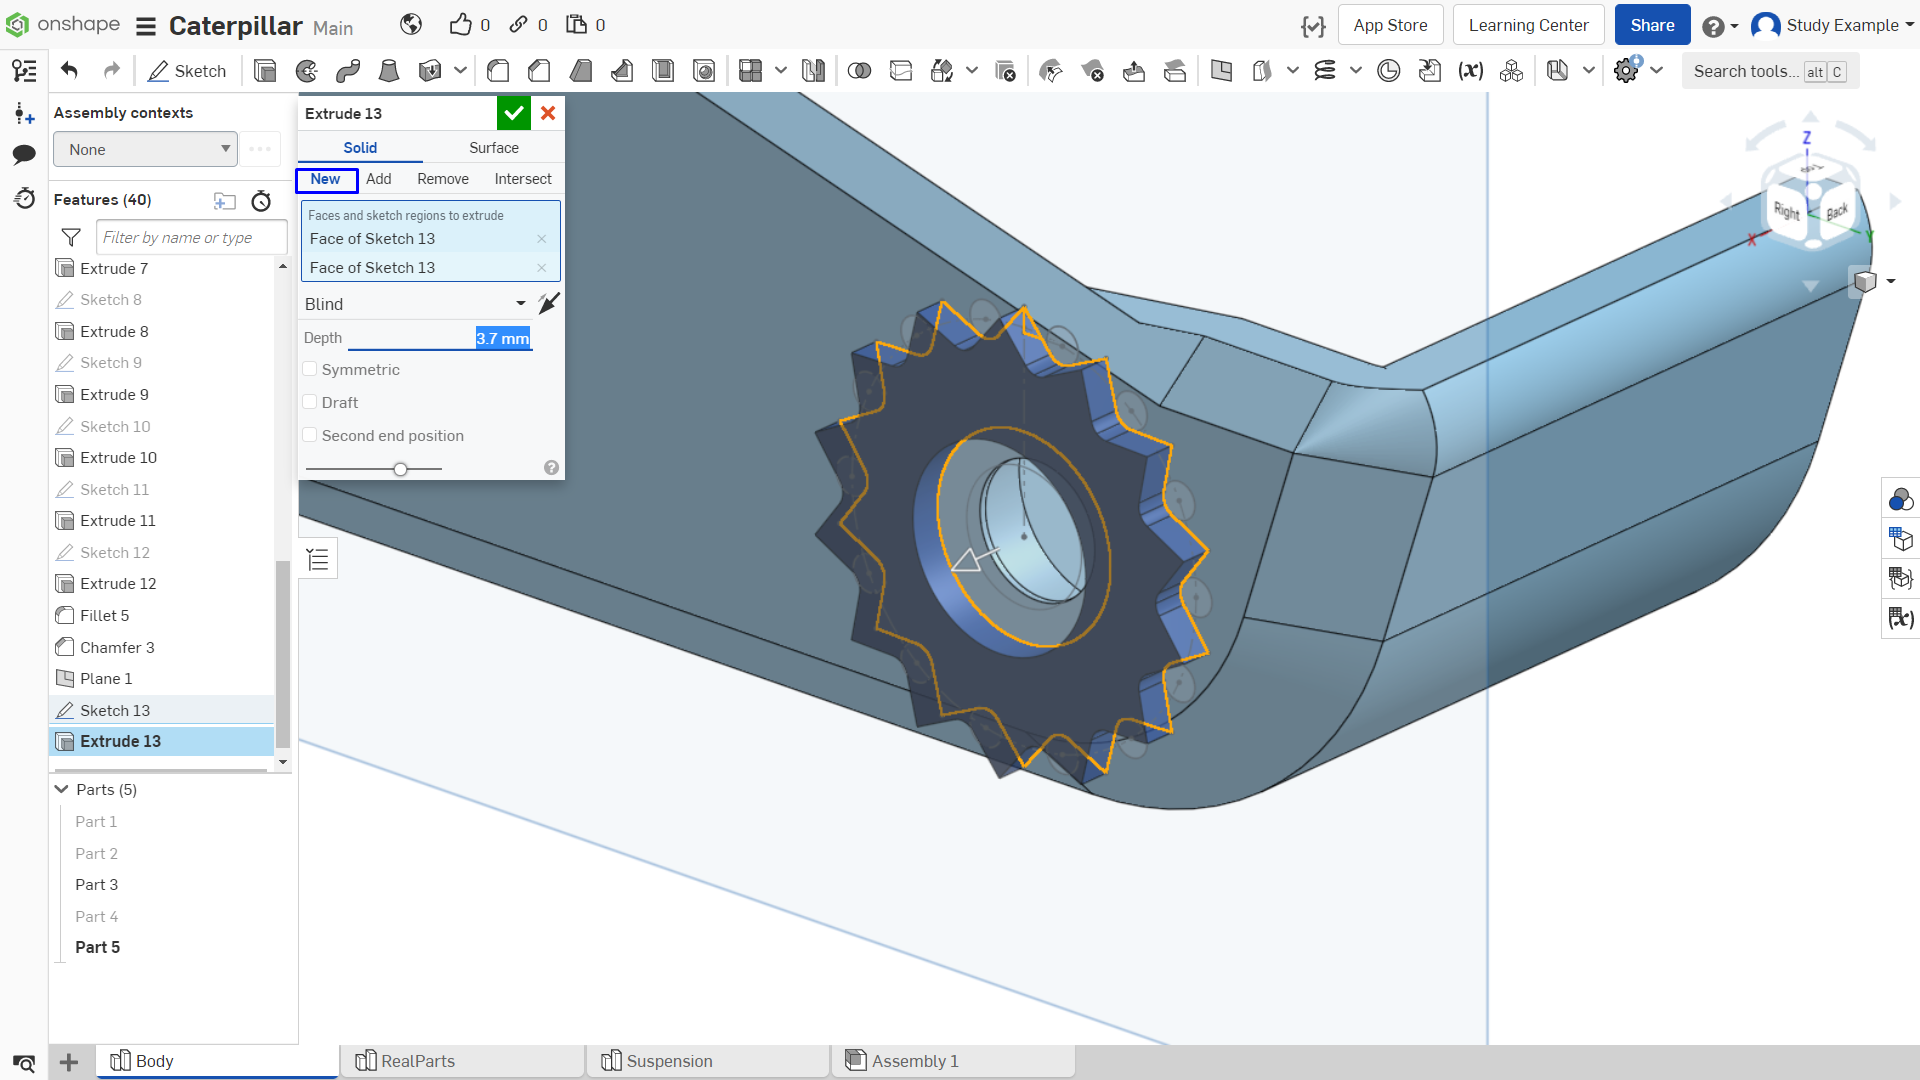Open the view cube options dropdown

(1890, 281)
